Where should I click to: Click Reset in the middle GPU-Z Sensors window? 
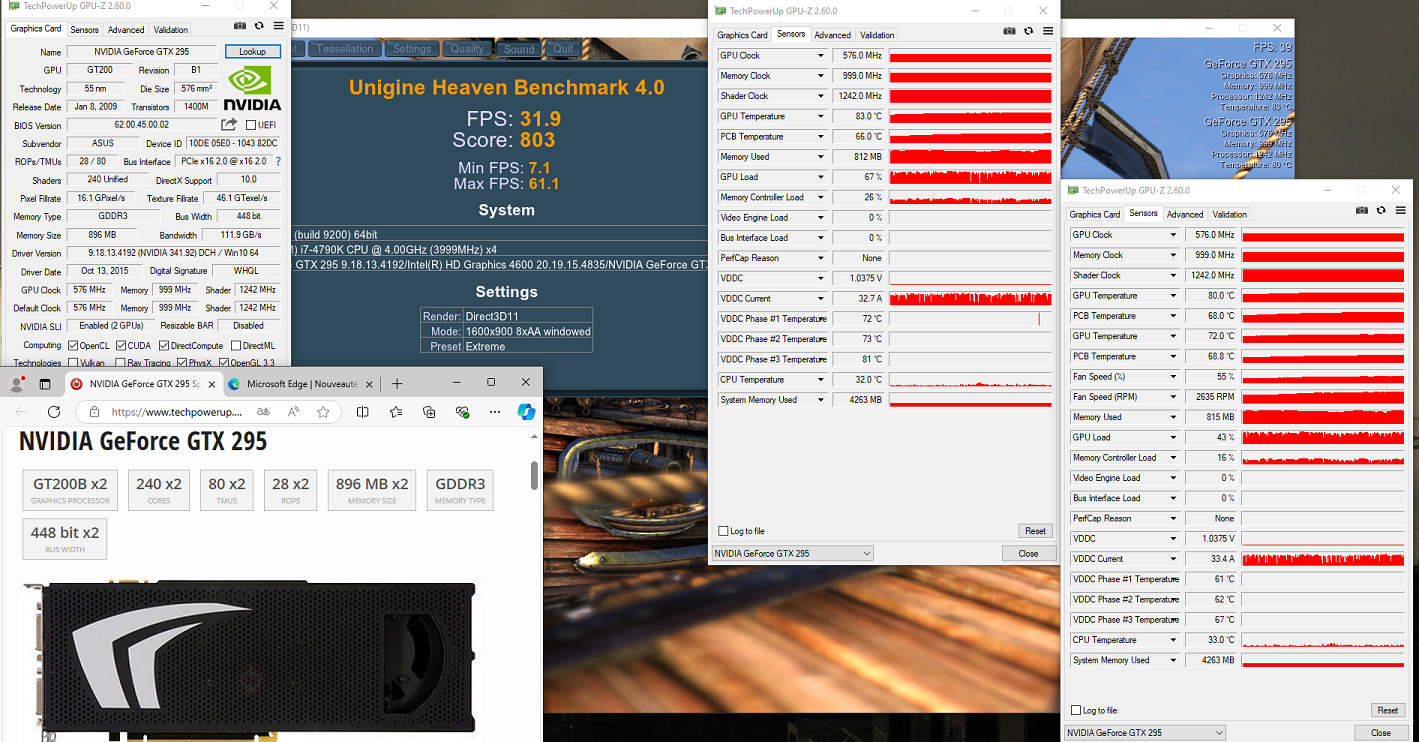click(1035, 531)
